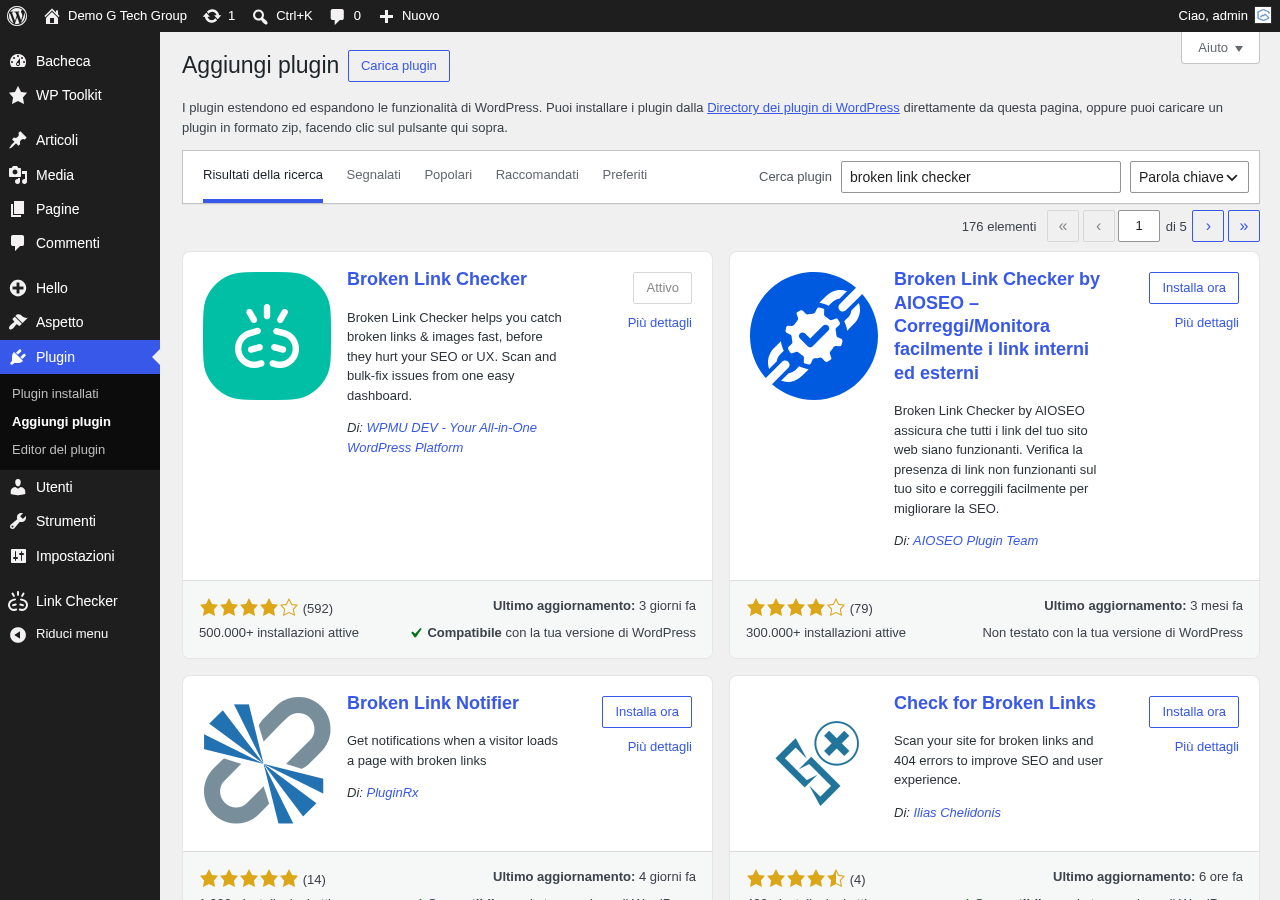1280x900 pixels.
Task: Open Plugin installati submenu item
Action: [55, 393]
